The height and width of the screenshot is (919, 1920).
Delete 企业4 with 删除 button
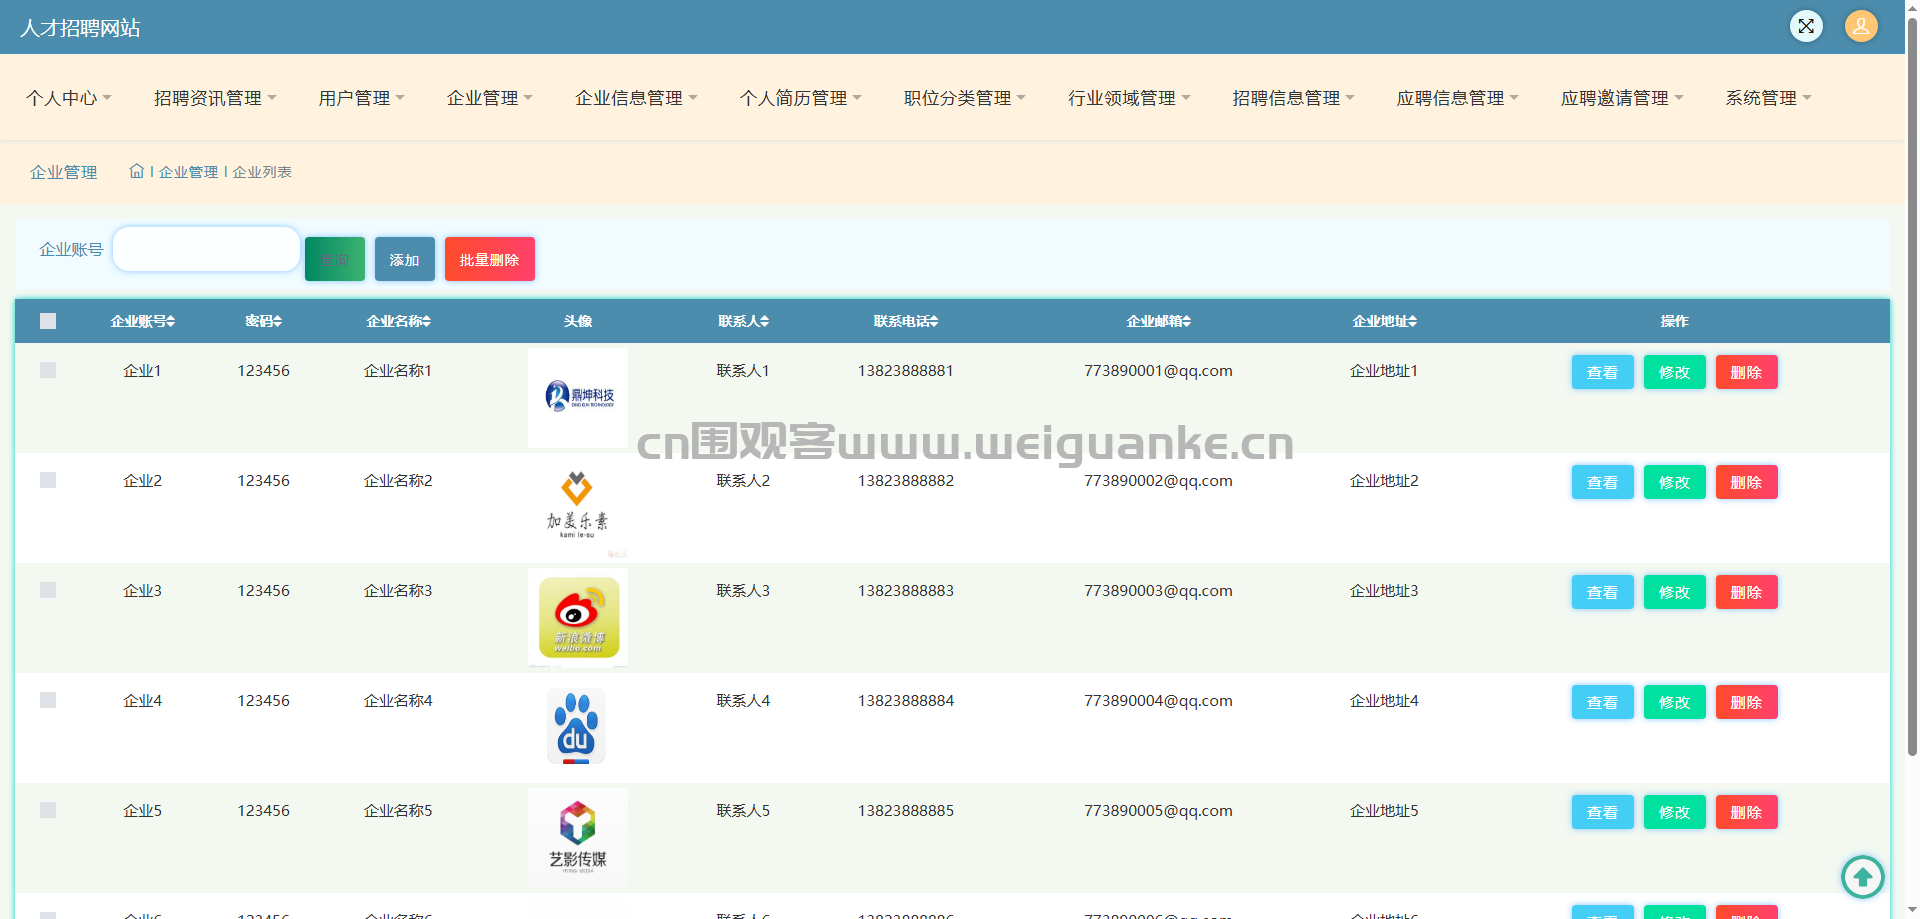pyautogui.click(x=1746, y=702)
